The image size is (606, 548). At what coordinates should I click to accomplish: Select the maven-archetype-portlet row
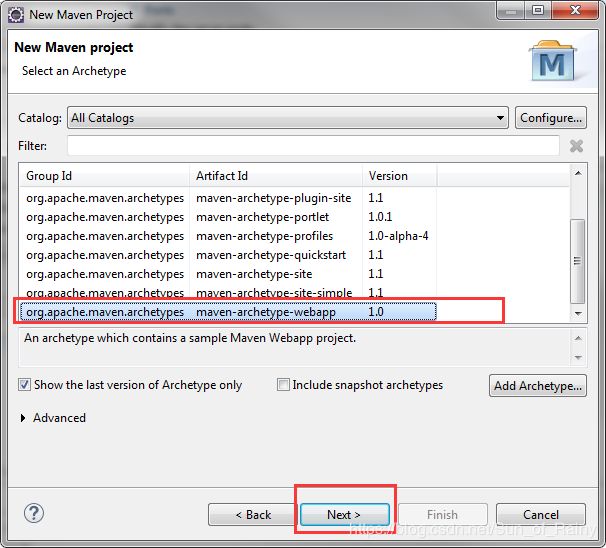228,217
